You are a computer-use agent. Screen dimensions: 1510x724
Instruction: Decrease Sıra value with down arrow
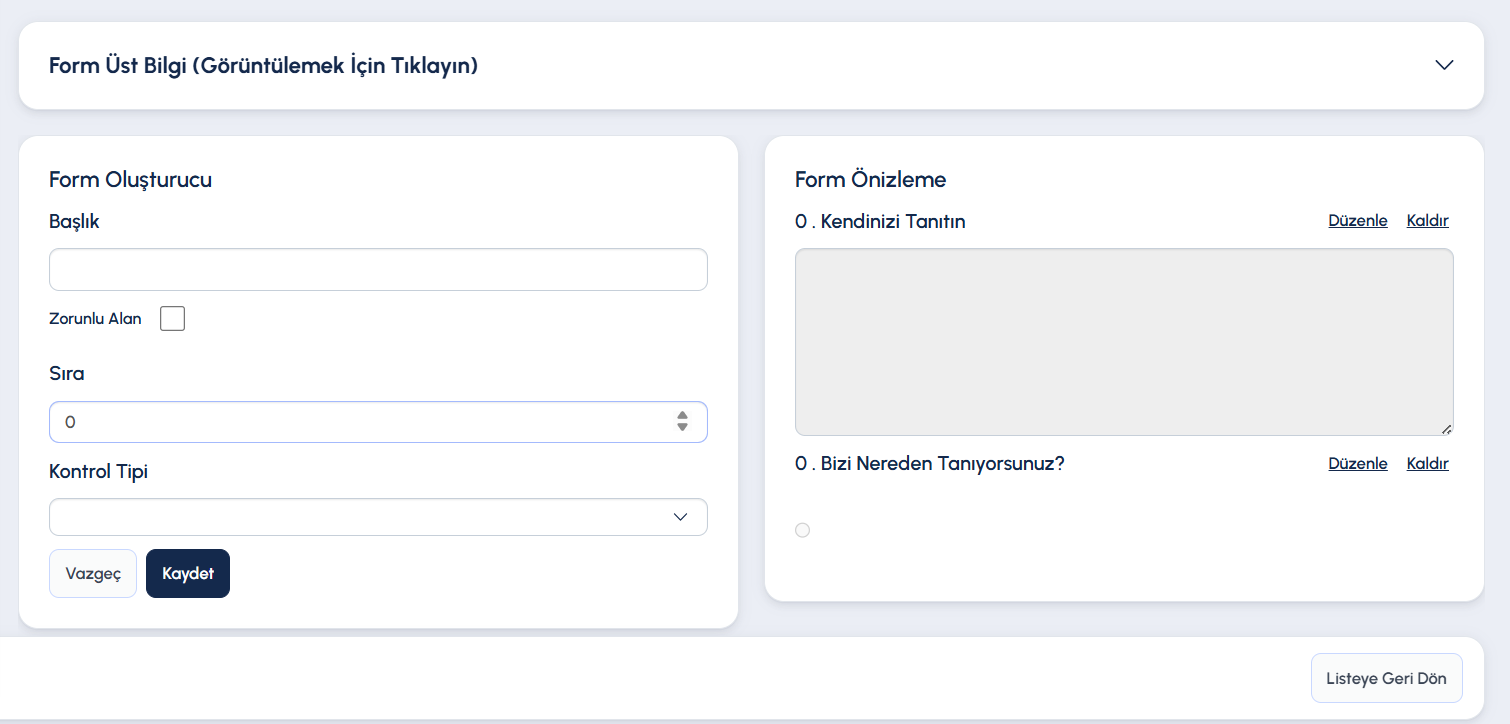[682, 428]
